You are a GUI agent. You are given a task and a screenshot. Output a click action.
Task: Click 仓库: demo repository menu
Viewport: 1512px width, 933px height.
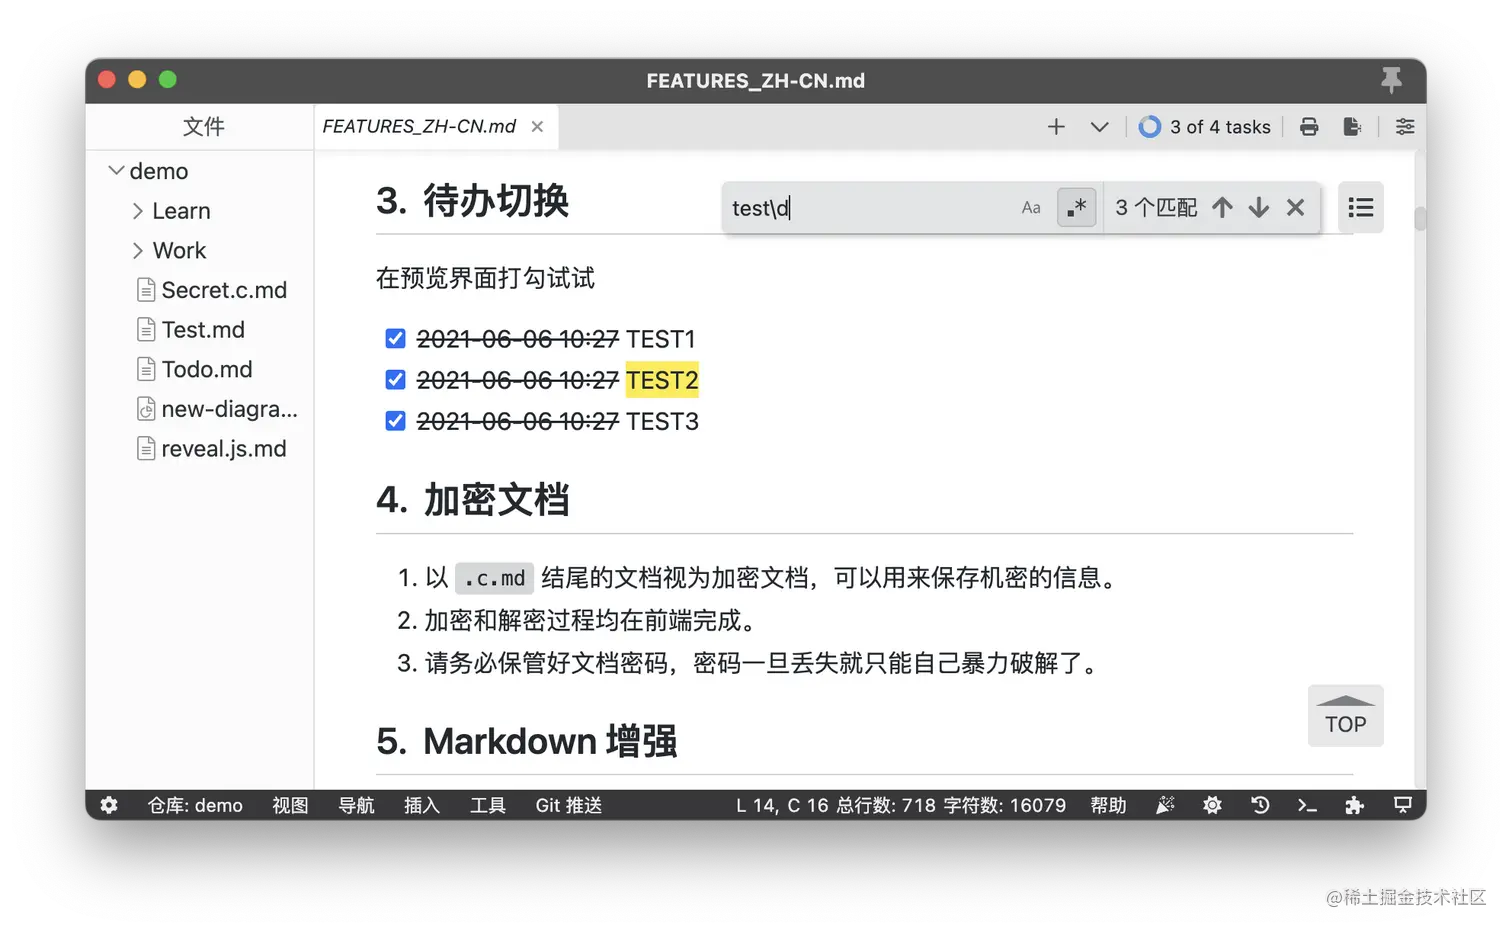[x=195, y=805]
